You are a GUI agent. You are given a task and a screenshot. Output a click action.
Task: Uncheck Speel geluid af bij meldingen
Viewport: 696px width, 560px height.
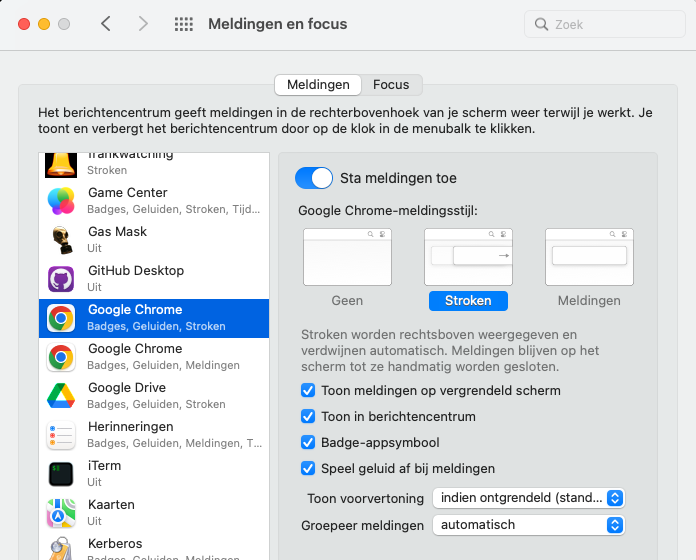pos(308,468)
